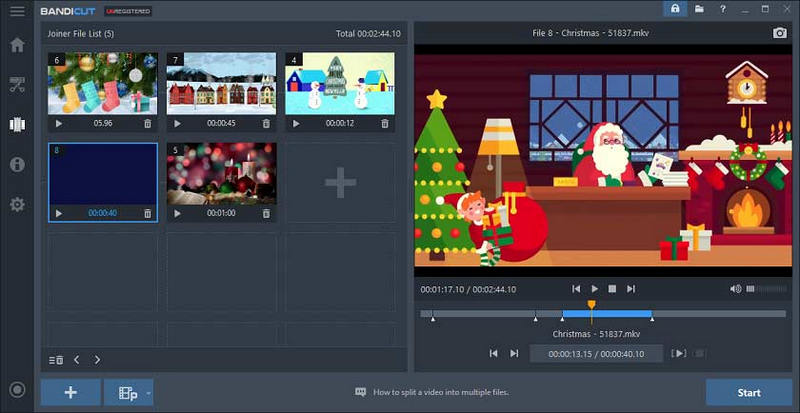Viewport: 800px width, 413px height.
Task: Clear the joiner file list
Action: (57, 360)
